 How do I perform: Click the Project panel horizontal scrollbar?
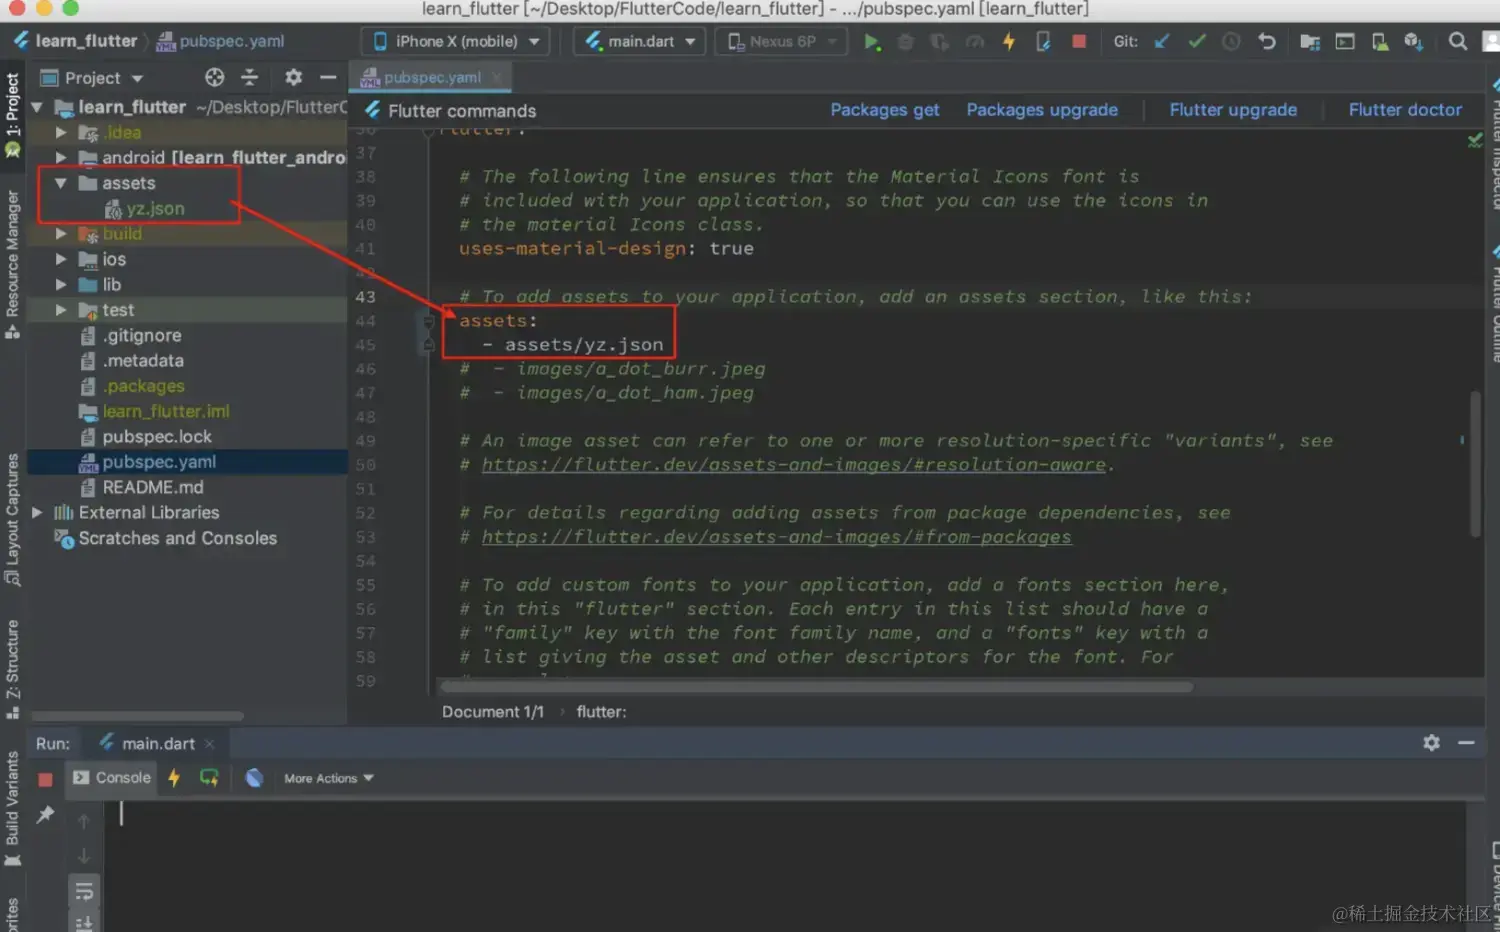pos(137,716)
